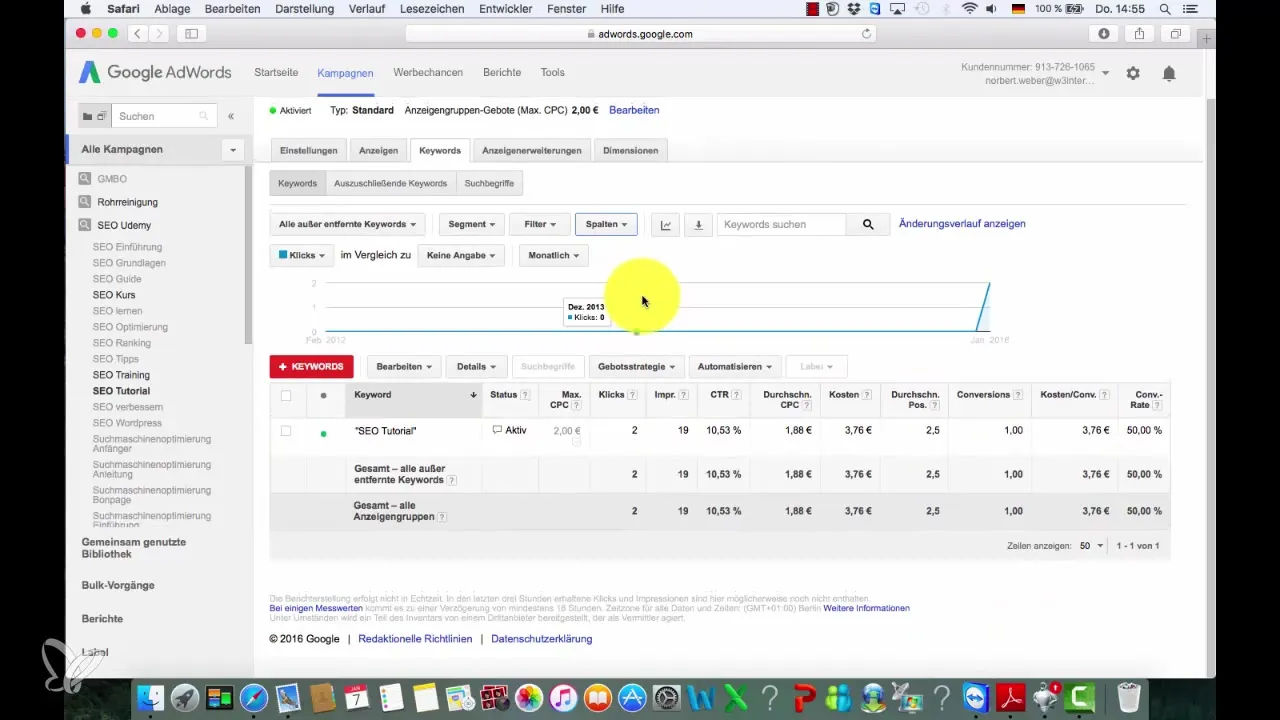Image resolution: width=1280 pixels, height=720 pixels.
Task: Open the Monatlich interval dropdown
Action: [x=553, y=255]
